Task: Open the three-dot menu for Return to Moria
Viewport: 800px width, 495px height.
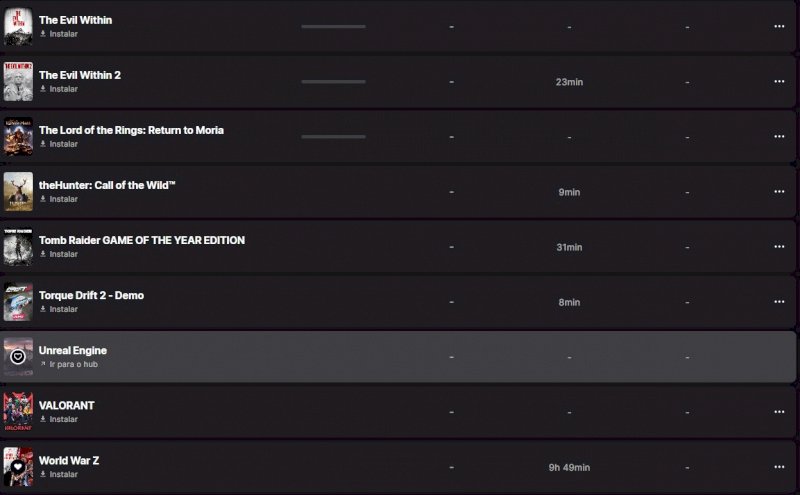Action: (x=779, y=137)
